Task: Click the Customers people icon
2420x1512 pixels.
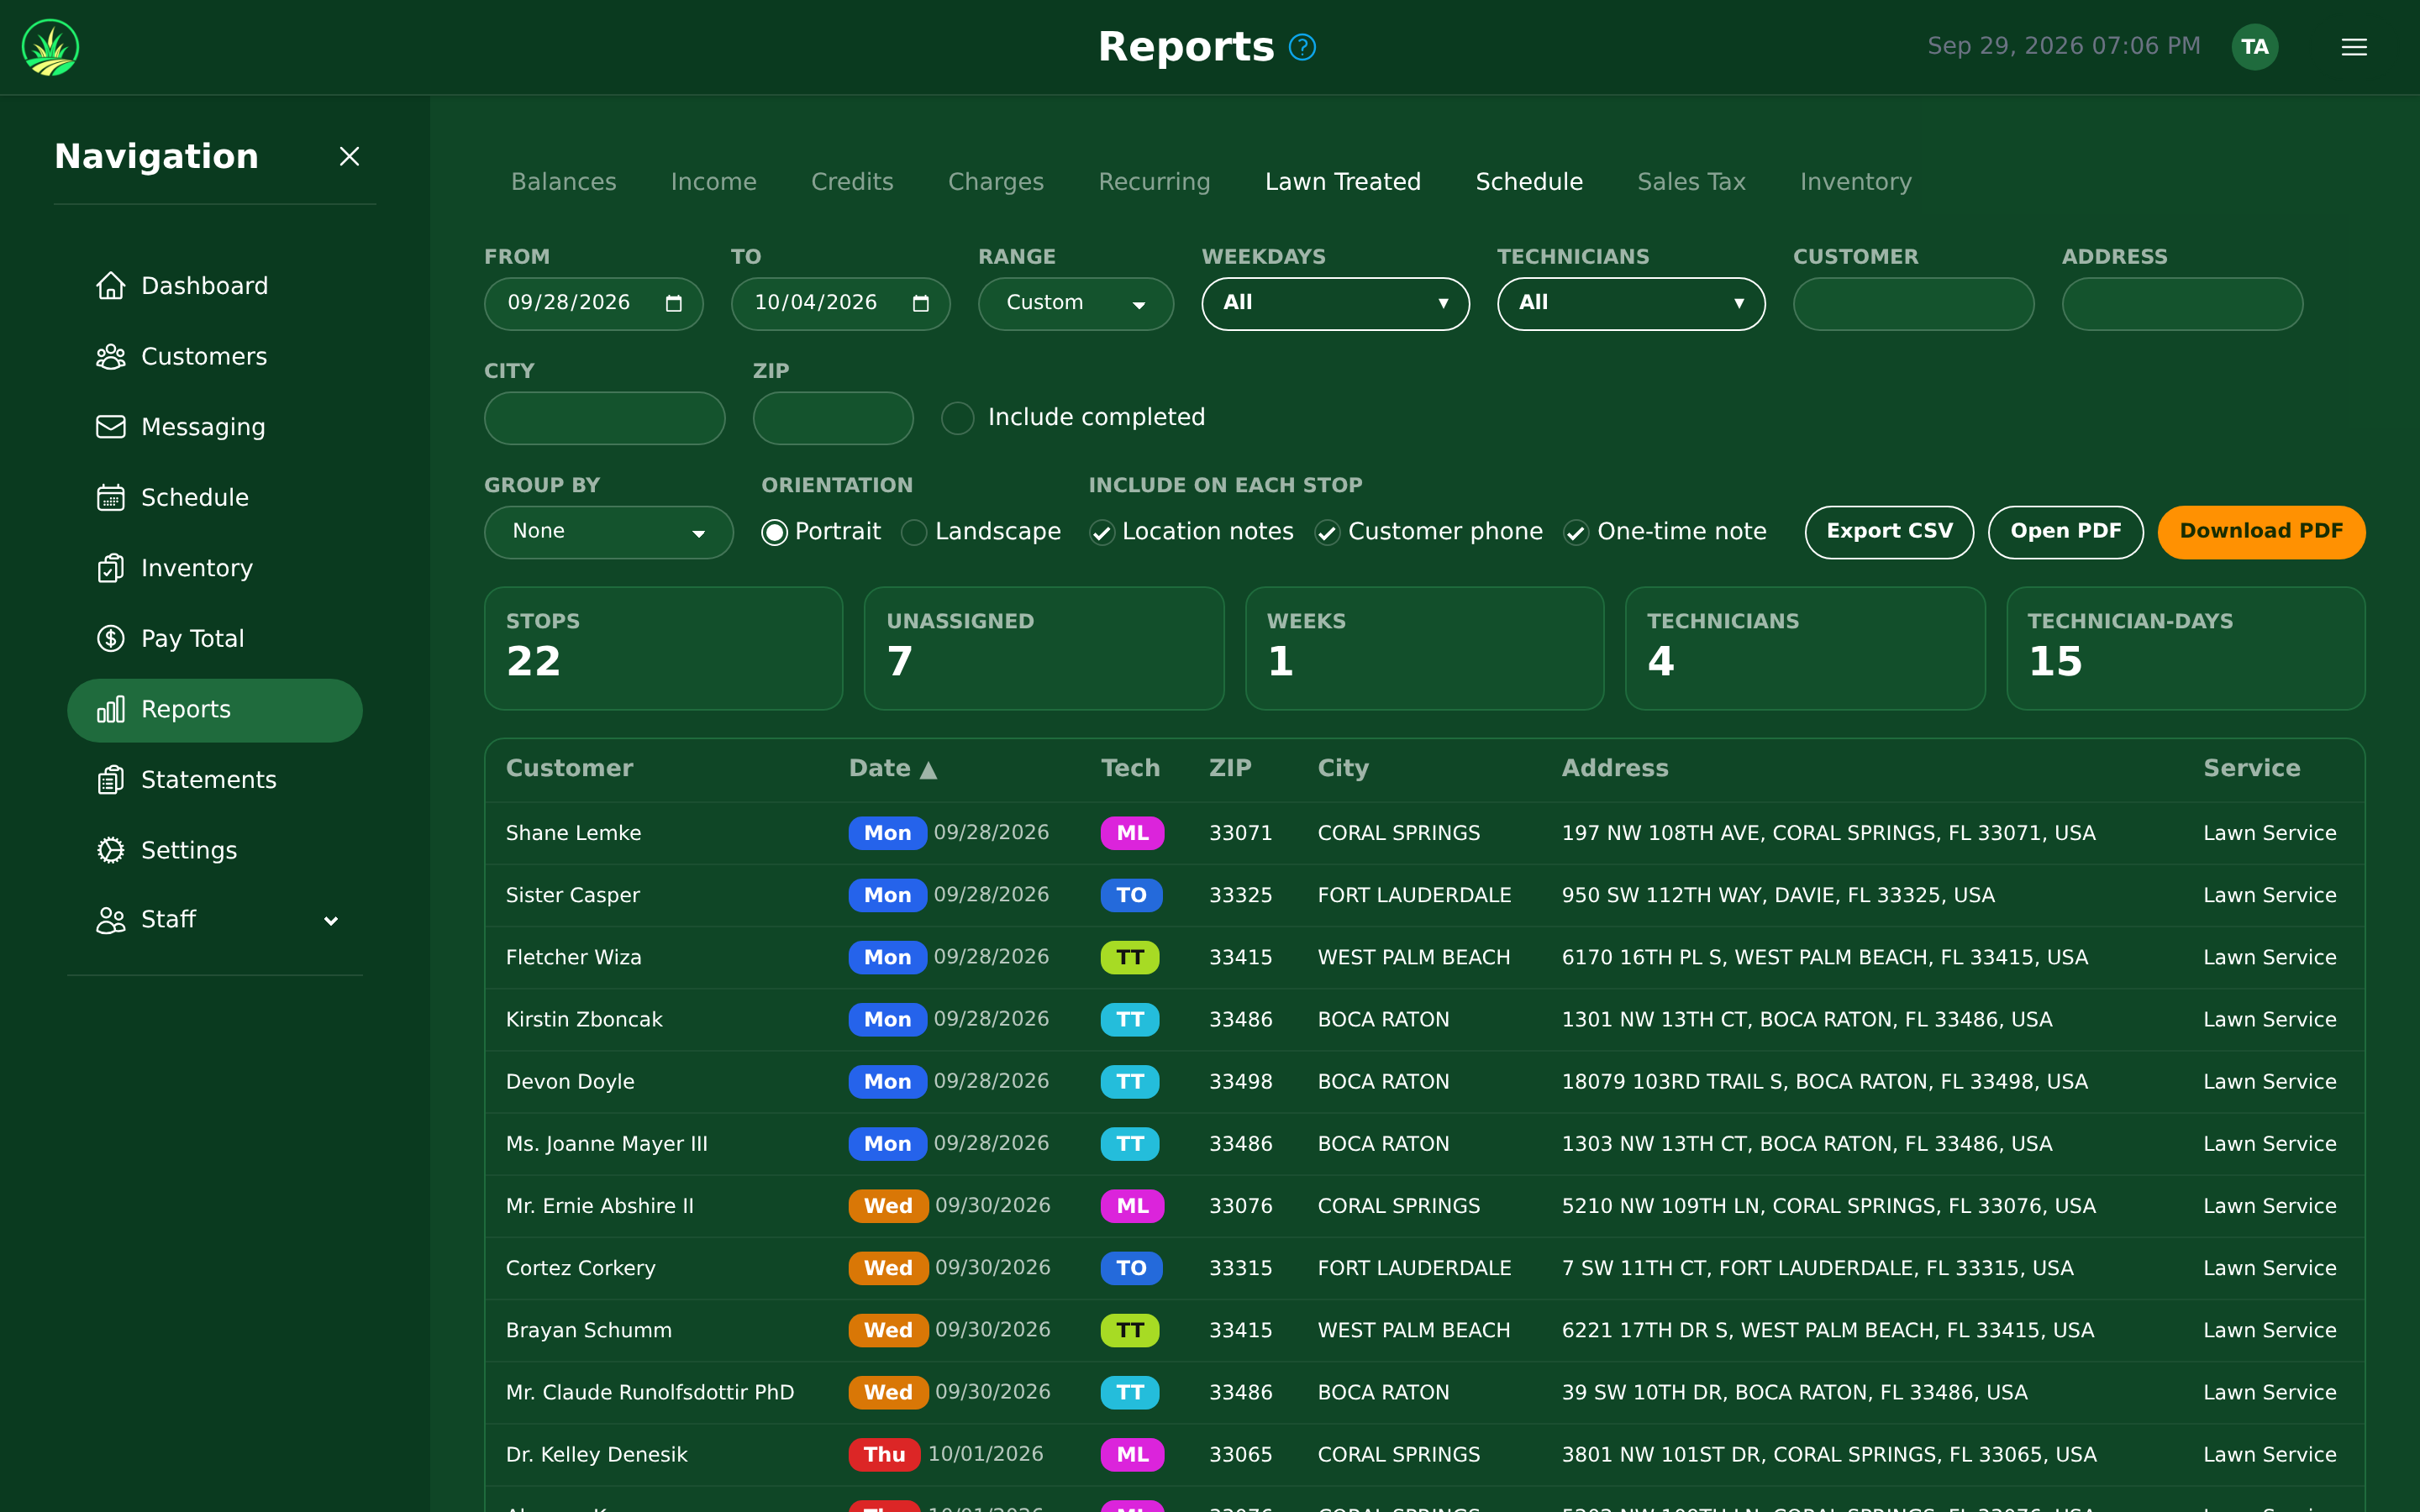Action: tap(111, 356)
